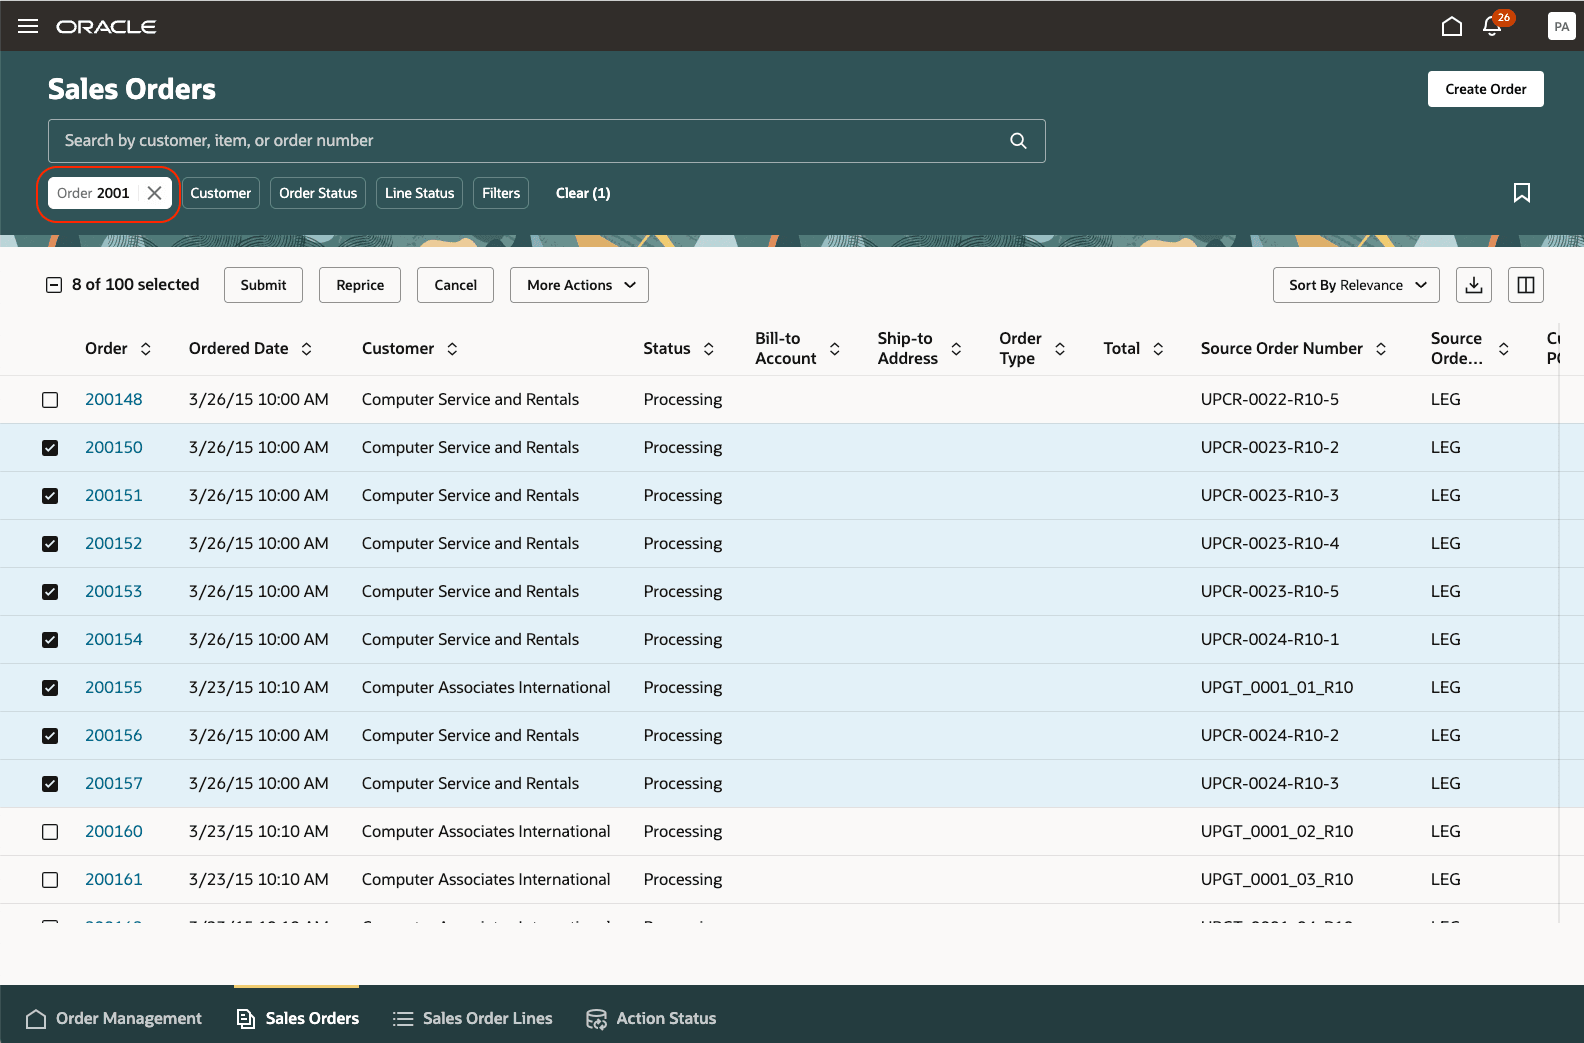Open order 200155 link

pos(114,687)
